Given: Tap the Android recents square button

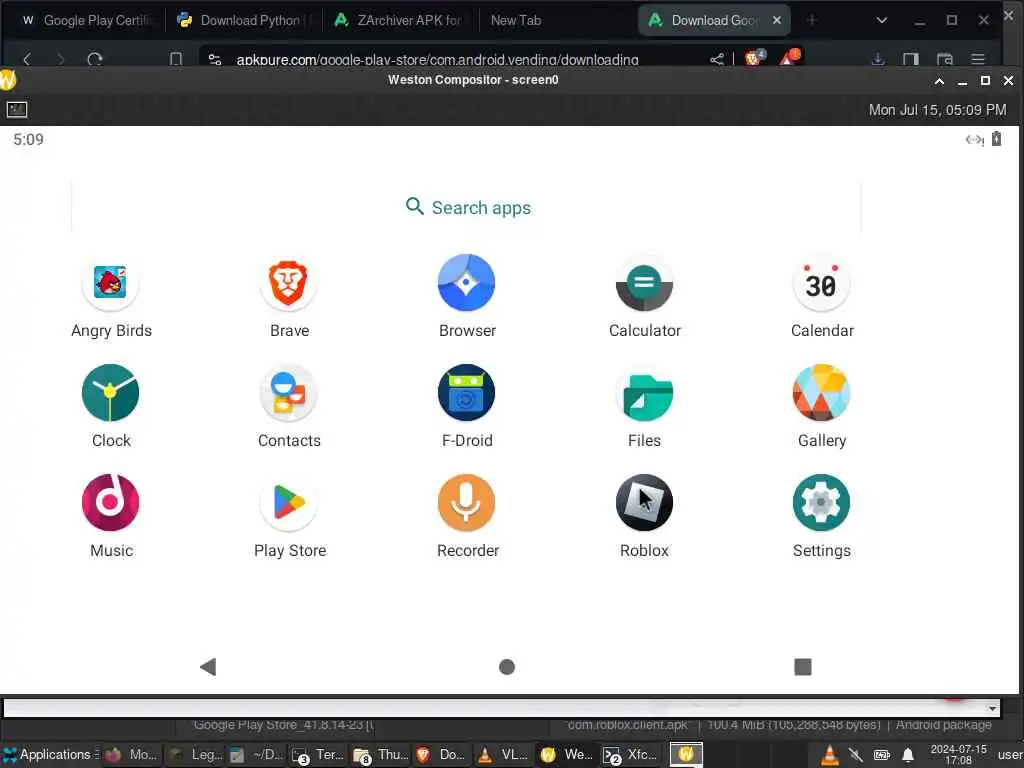Looking at the screenshot, I should 803,667.
